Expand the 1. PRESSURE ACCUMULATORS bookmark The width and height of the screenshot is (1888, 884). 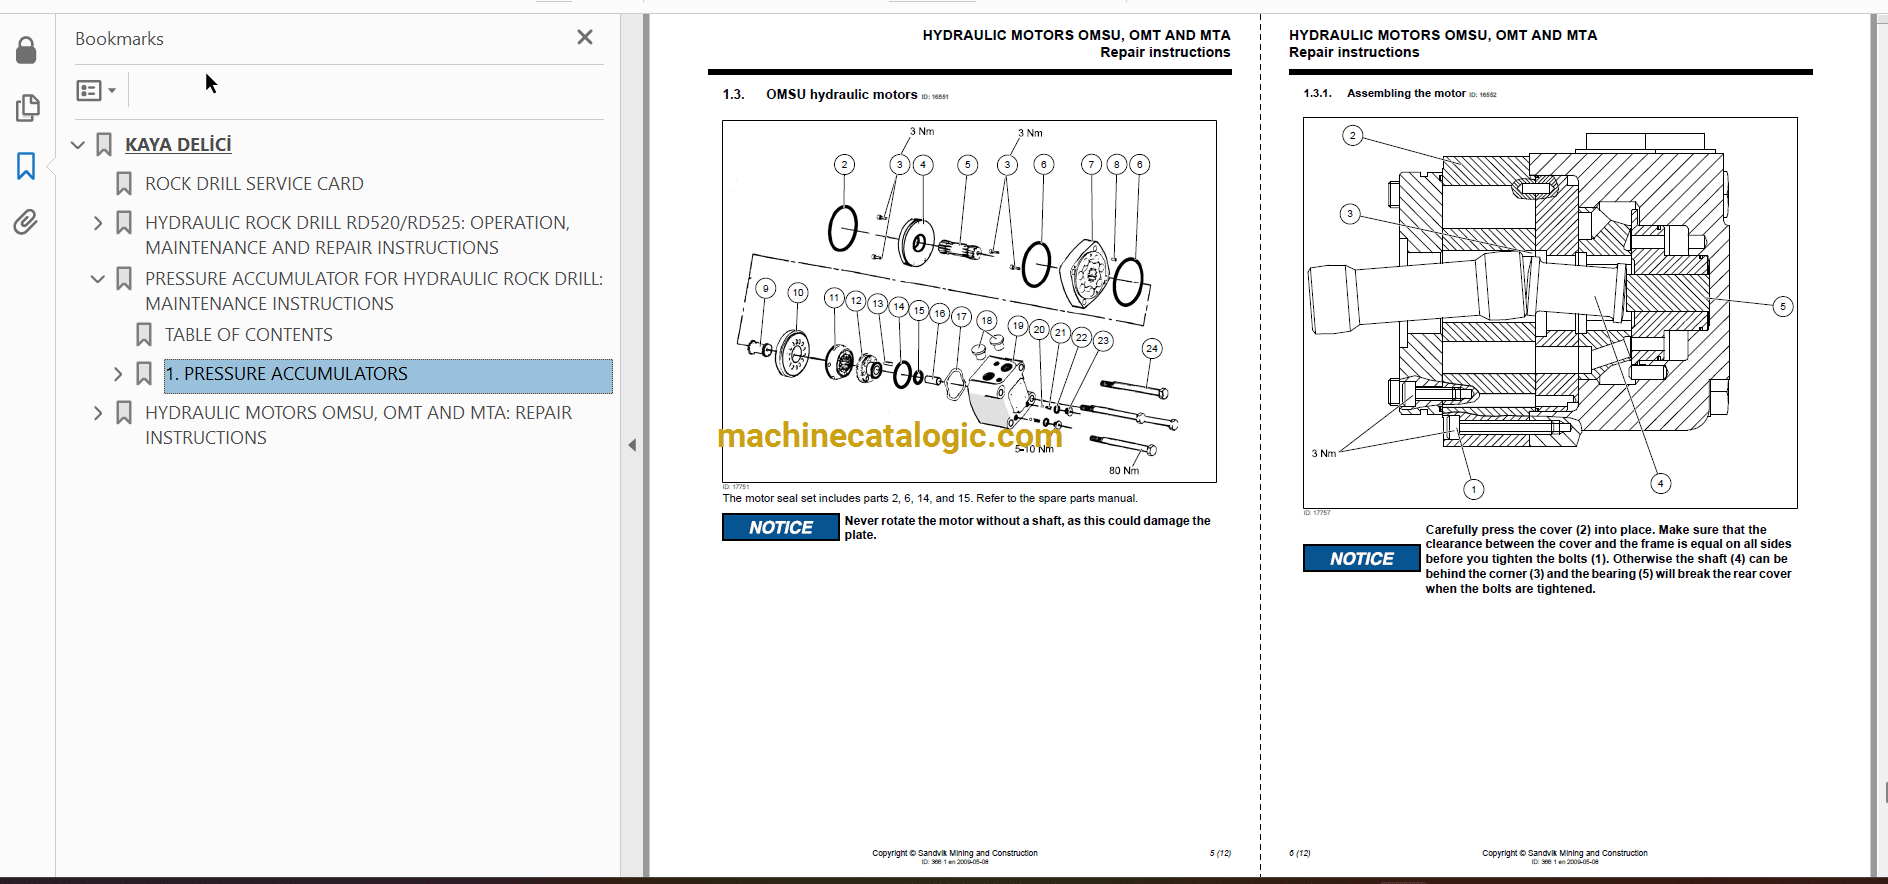point(118,374)
